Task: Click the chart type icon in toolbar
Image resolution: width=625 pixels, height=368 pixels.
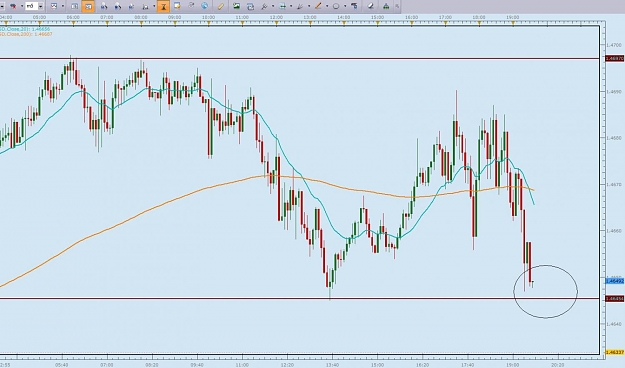Action: tap(54, 6)
